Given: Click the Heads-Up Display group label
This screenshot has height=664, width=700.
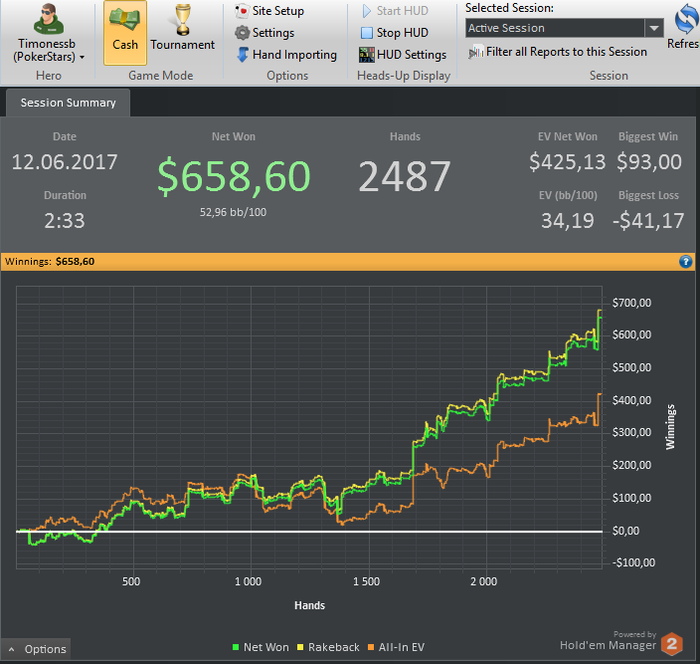Looking at the screenshot, I should click(404, 75).
